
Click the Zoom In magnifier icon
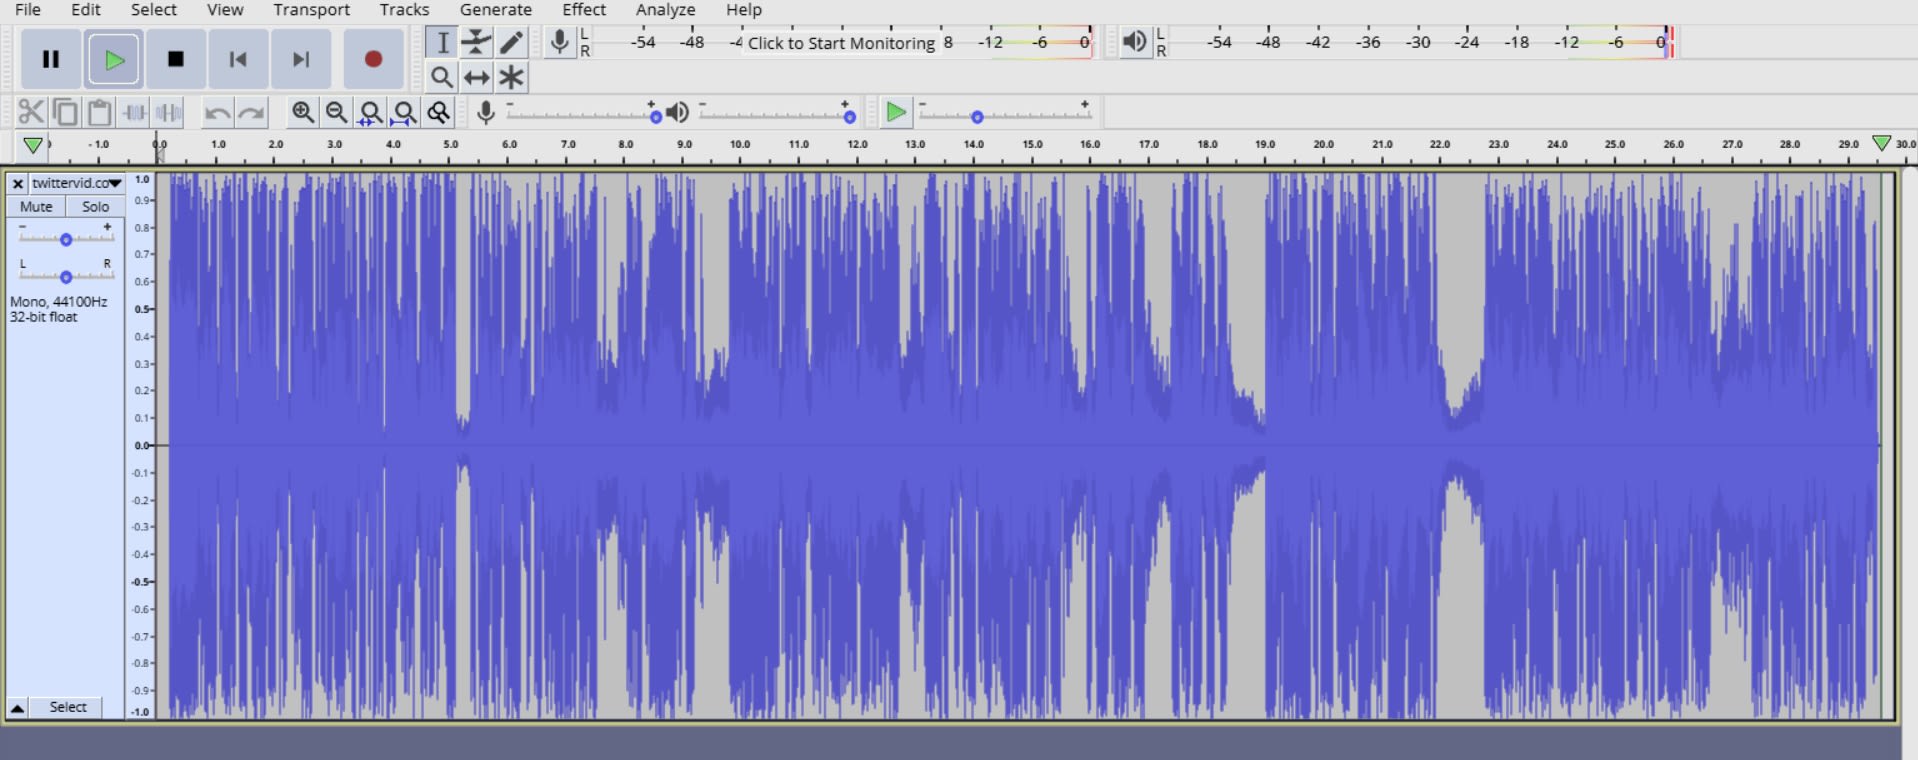click(302, 112)
